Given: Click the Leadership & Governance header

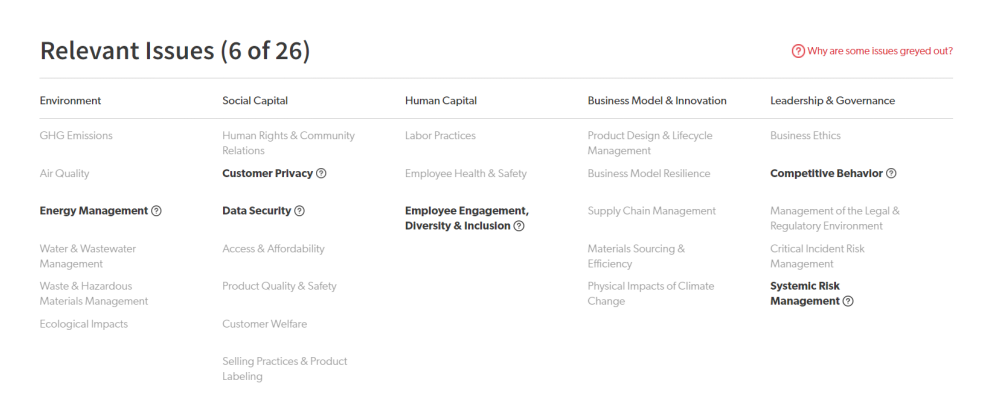Looking at the screenshot, I should [832, 100].
